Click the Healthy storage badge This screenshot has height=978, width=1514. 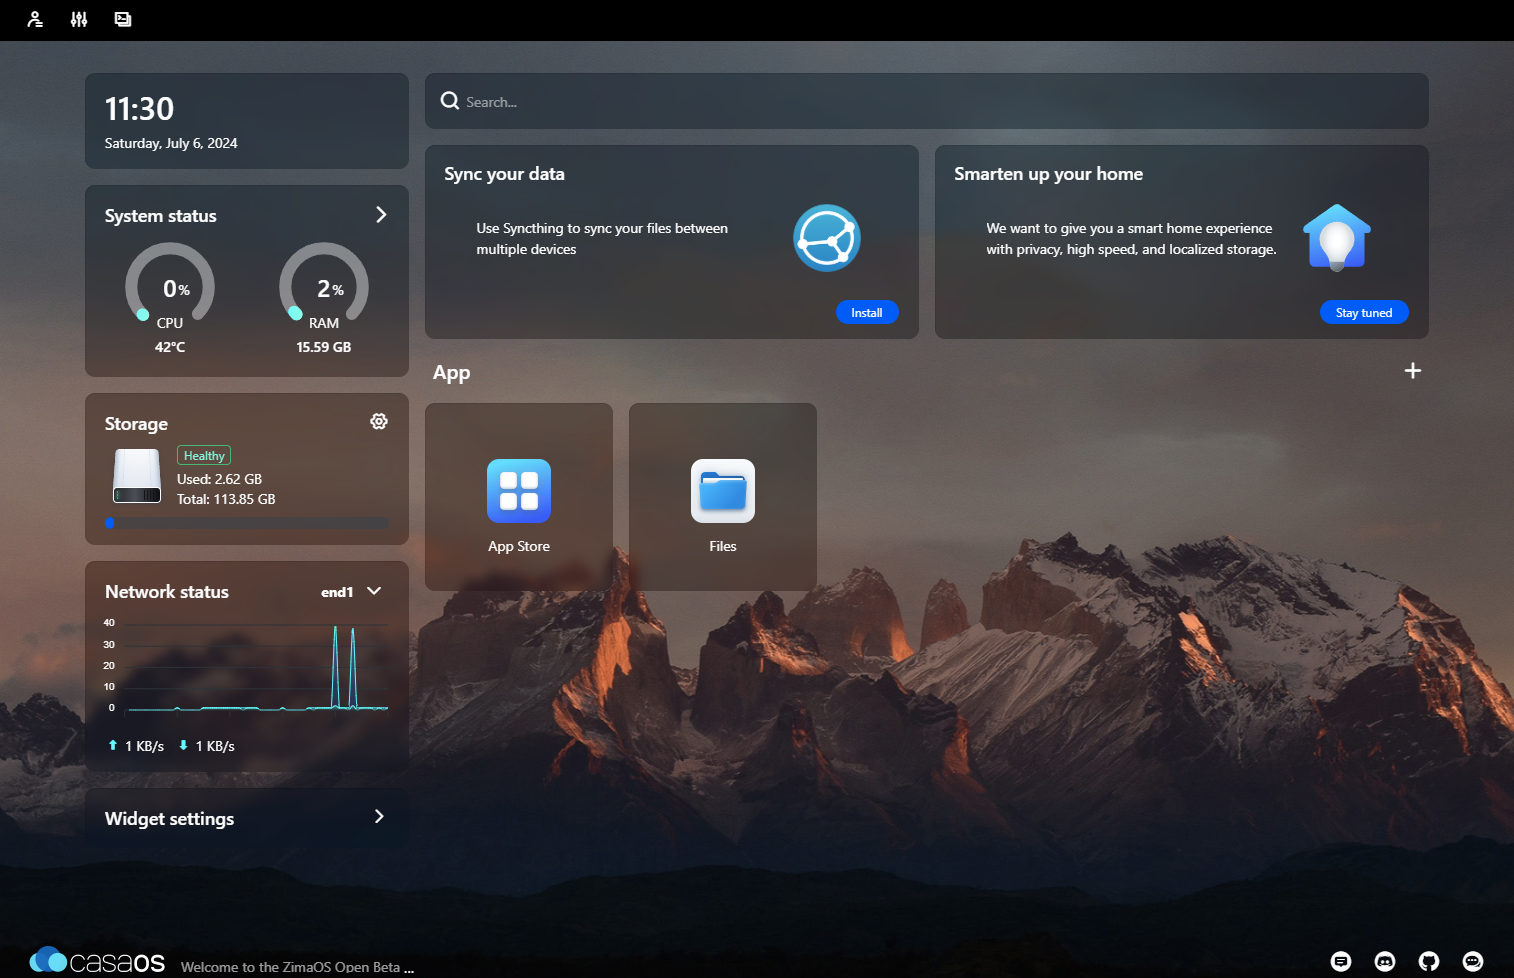point(204,456)
